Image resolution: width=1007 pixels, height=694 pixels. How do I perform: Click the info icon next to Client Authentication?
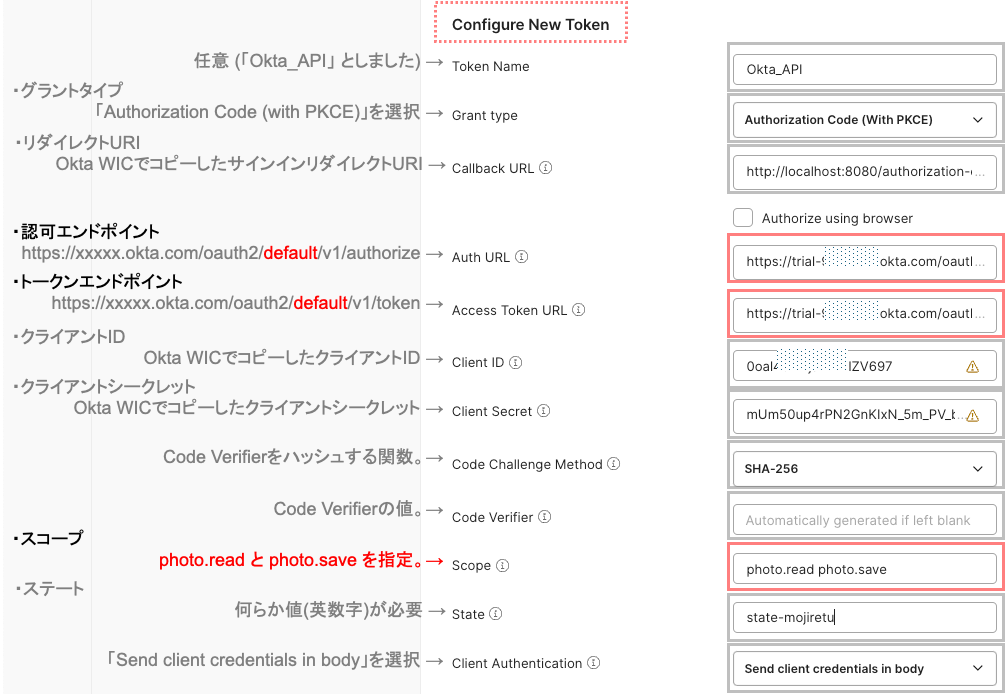pyautogui.click(x=594, y=663)
